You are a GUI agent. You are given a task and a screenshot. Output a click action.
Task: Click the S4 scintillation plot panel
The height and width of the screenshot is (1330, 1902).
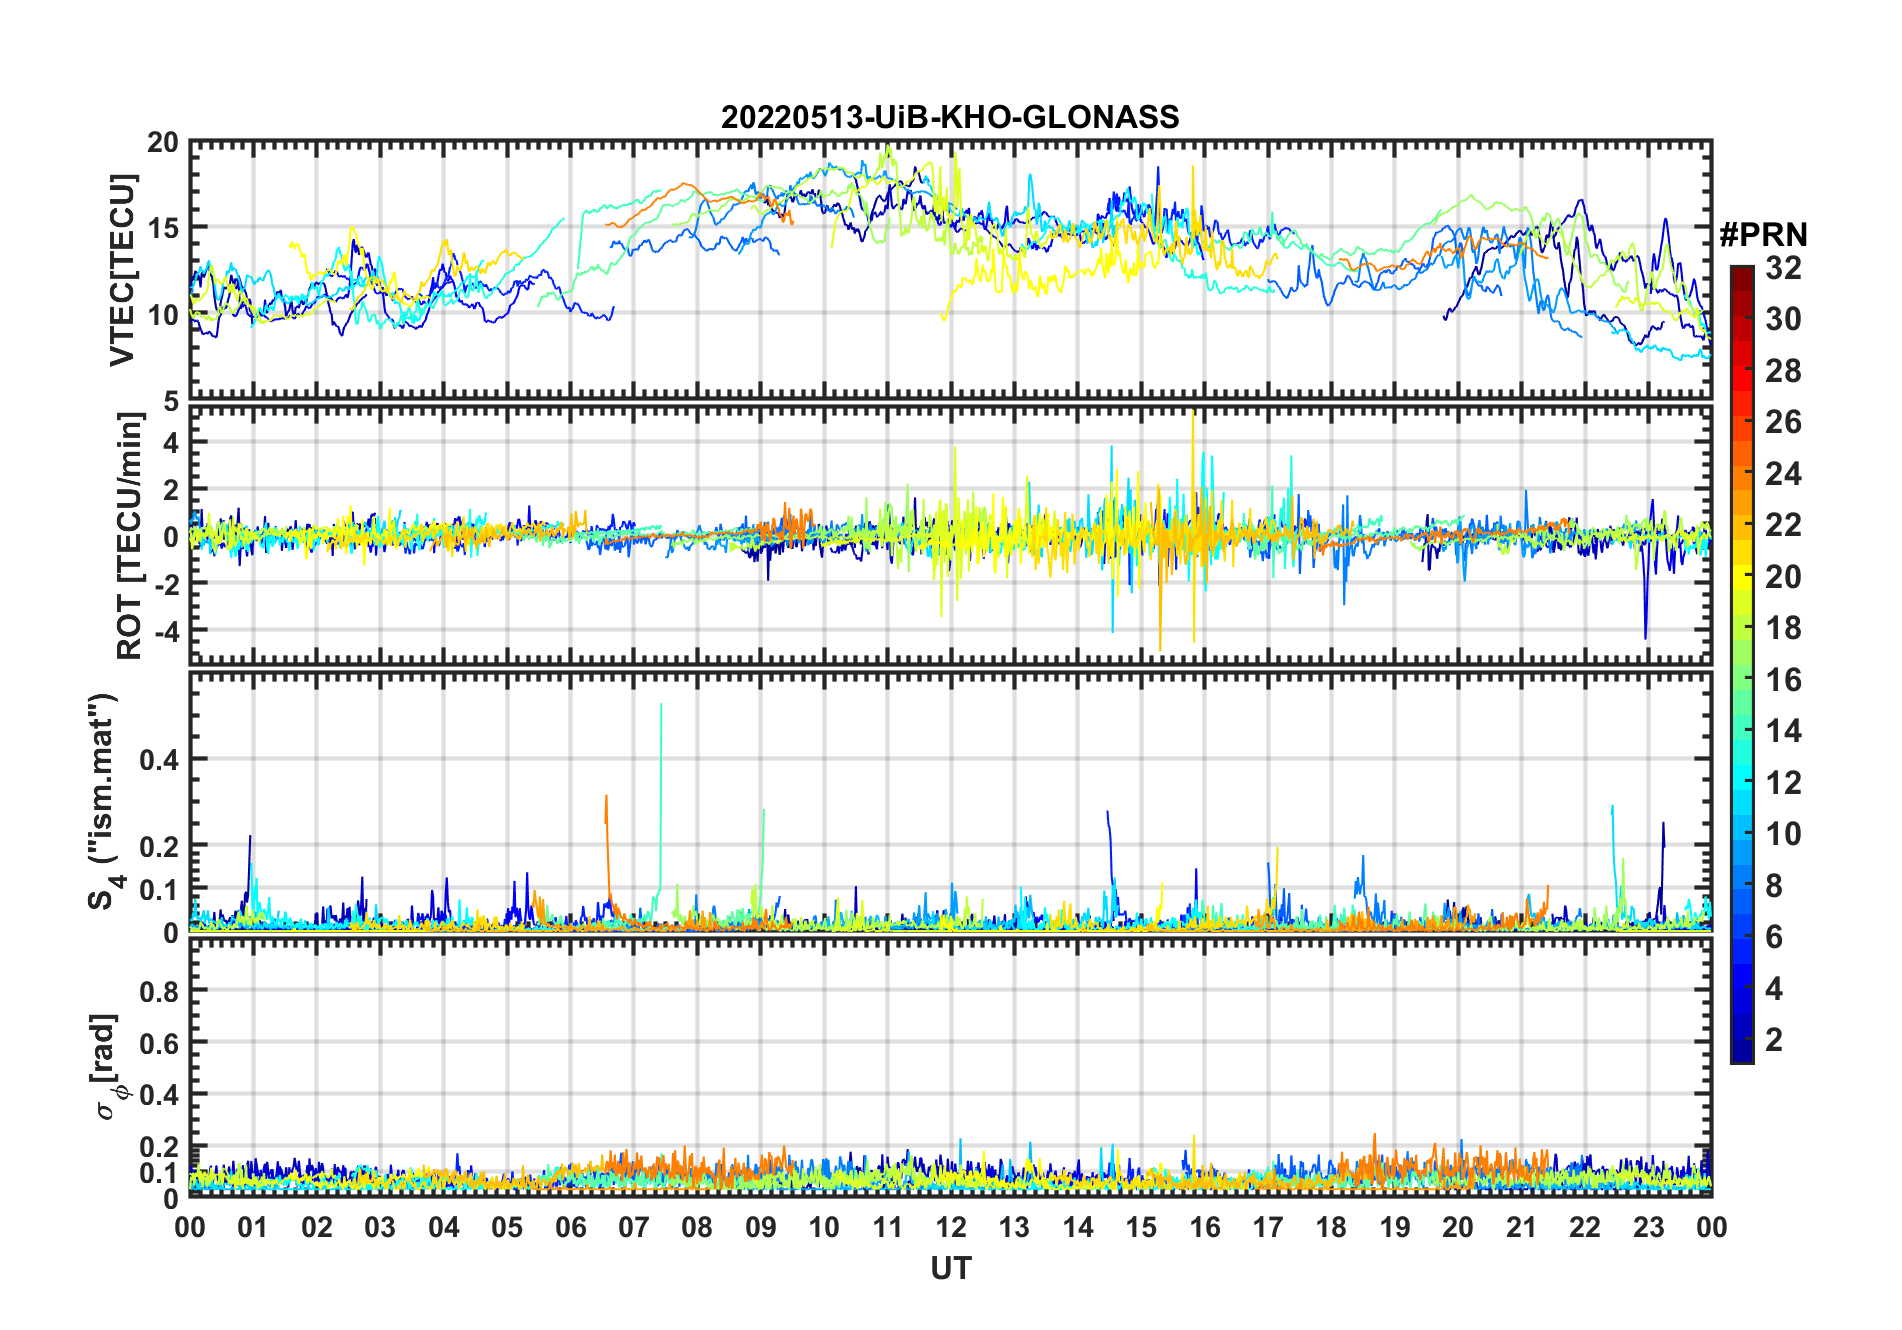coord(951,801)
